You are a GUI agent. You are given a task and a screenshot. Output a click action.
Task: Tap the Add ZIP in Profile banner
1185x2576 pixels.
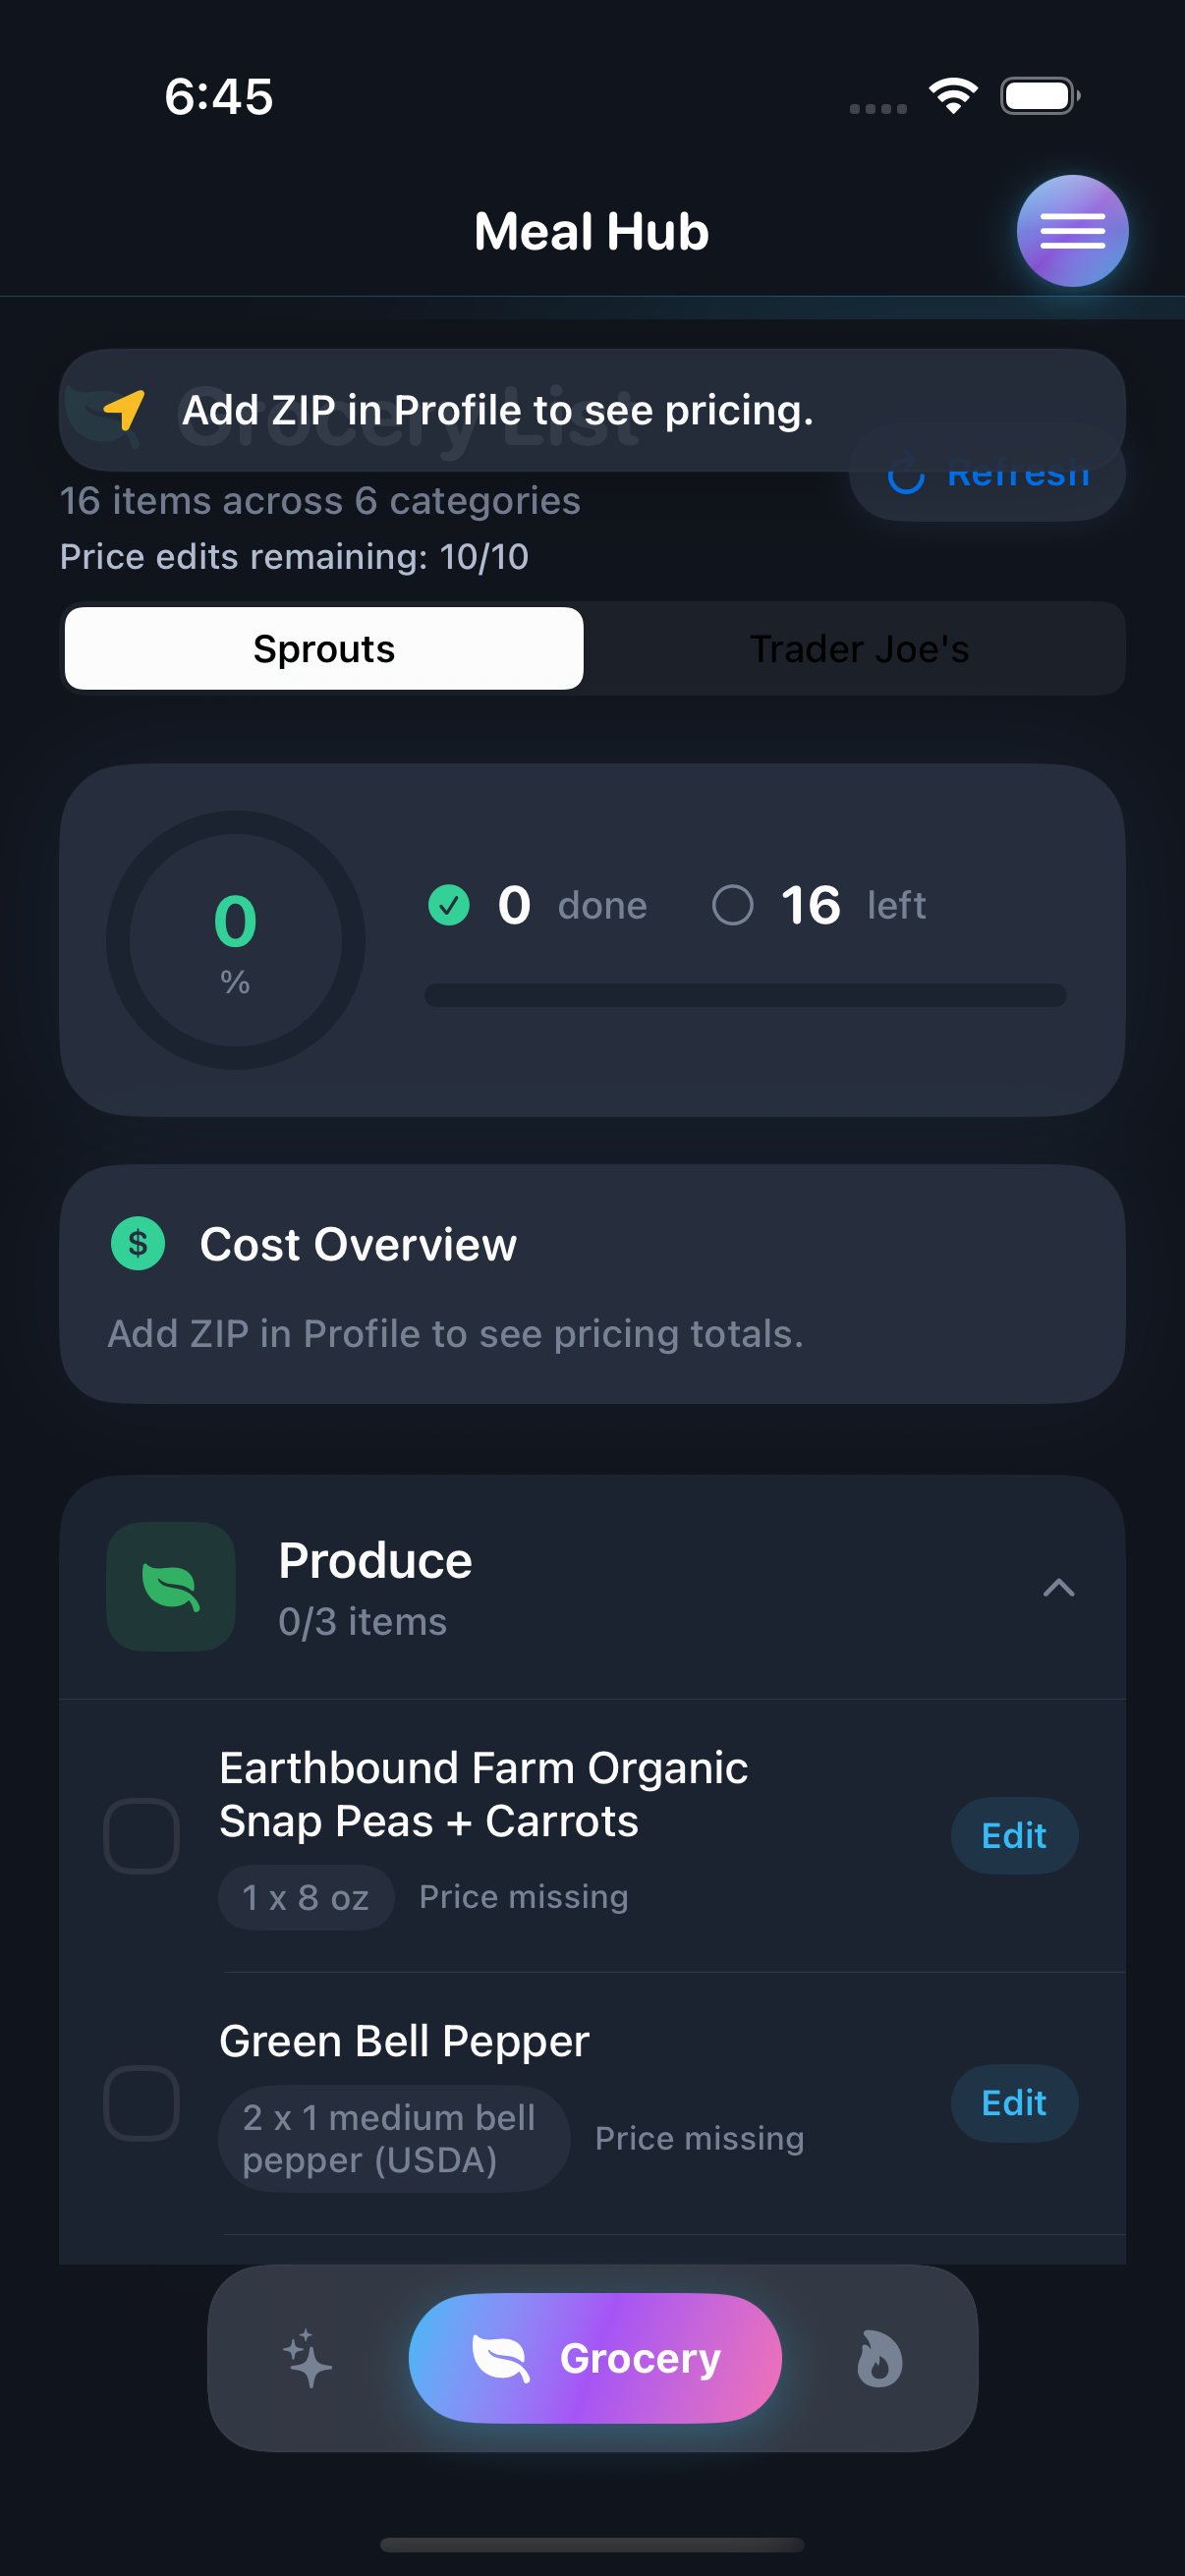pyautogui.click(x=592, y=410)
